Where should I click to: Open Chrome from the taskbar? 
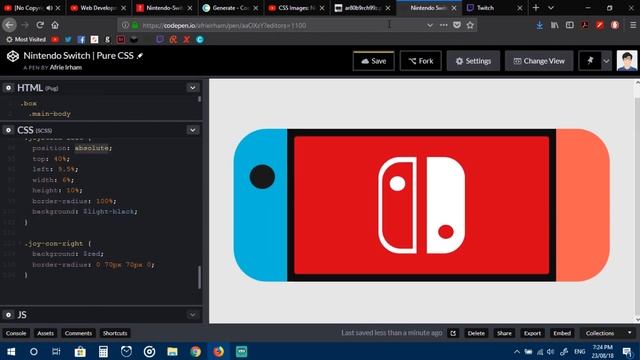[x=196, y=351]
